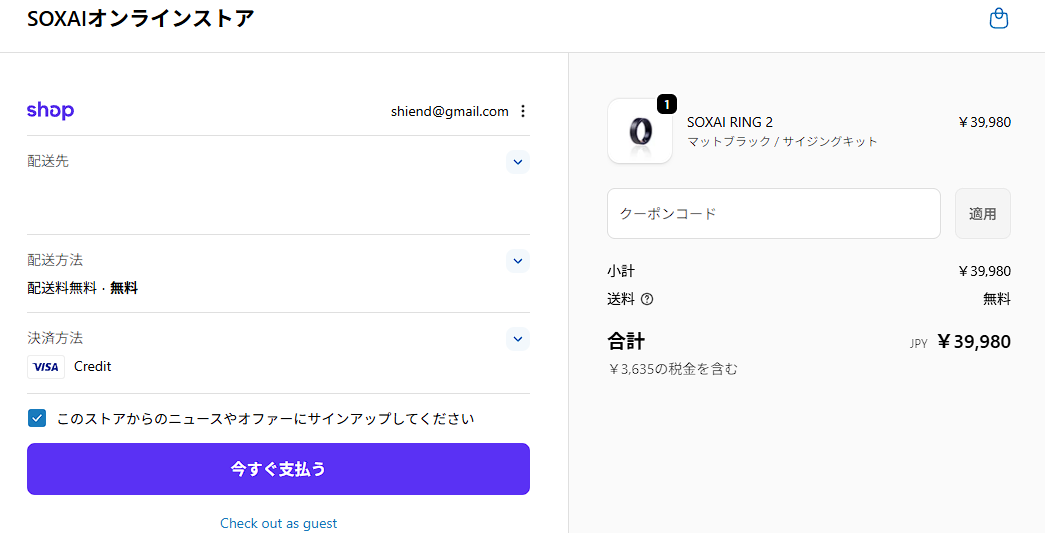The image size is (1045, 533).
Task: Click the signup checkbox label text
Action: [x=265, y=419]
